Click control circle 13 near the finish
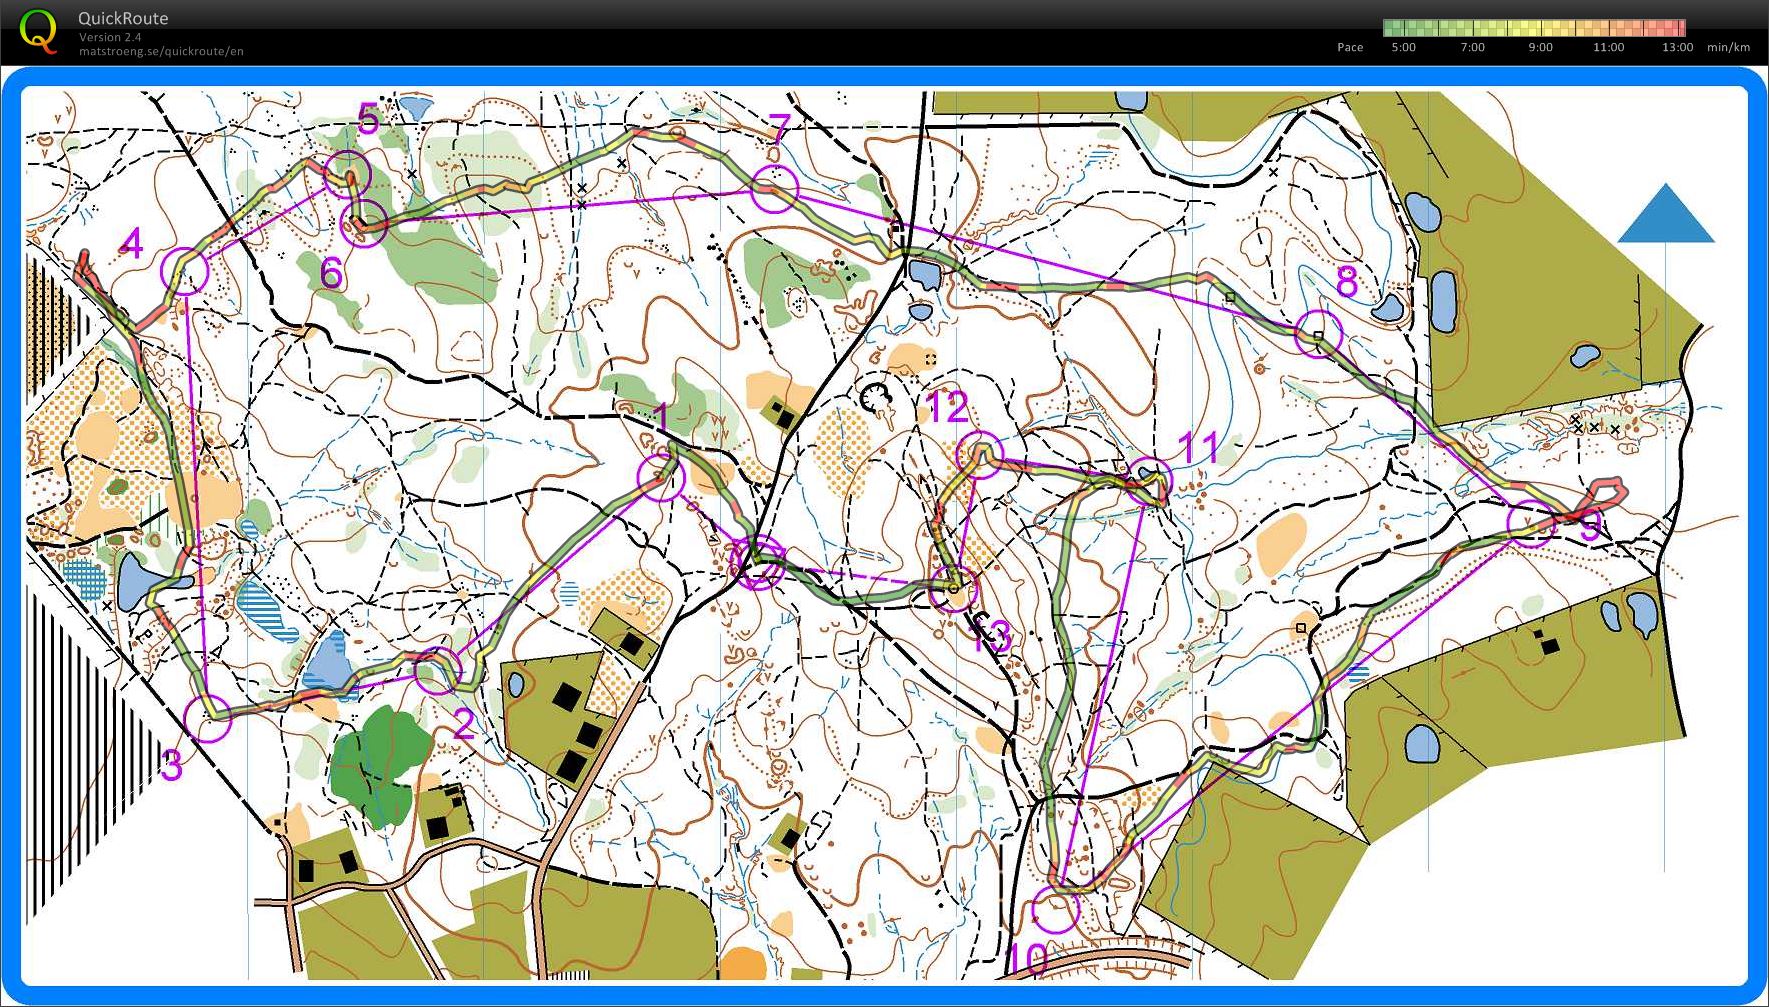This screenshot has width=1769, height=1007. click(953, 588)
